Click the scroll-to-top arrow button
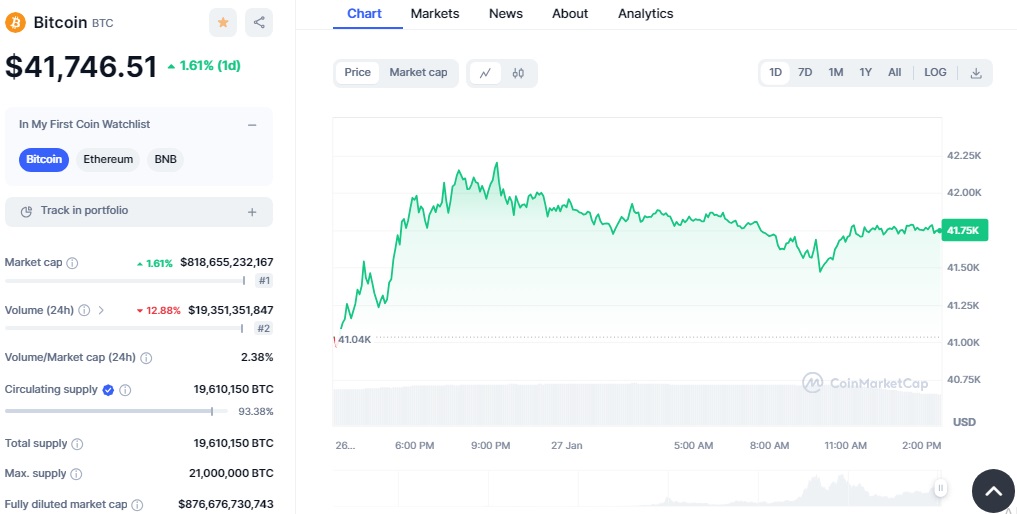 coord(993,491)
